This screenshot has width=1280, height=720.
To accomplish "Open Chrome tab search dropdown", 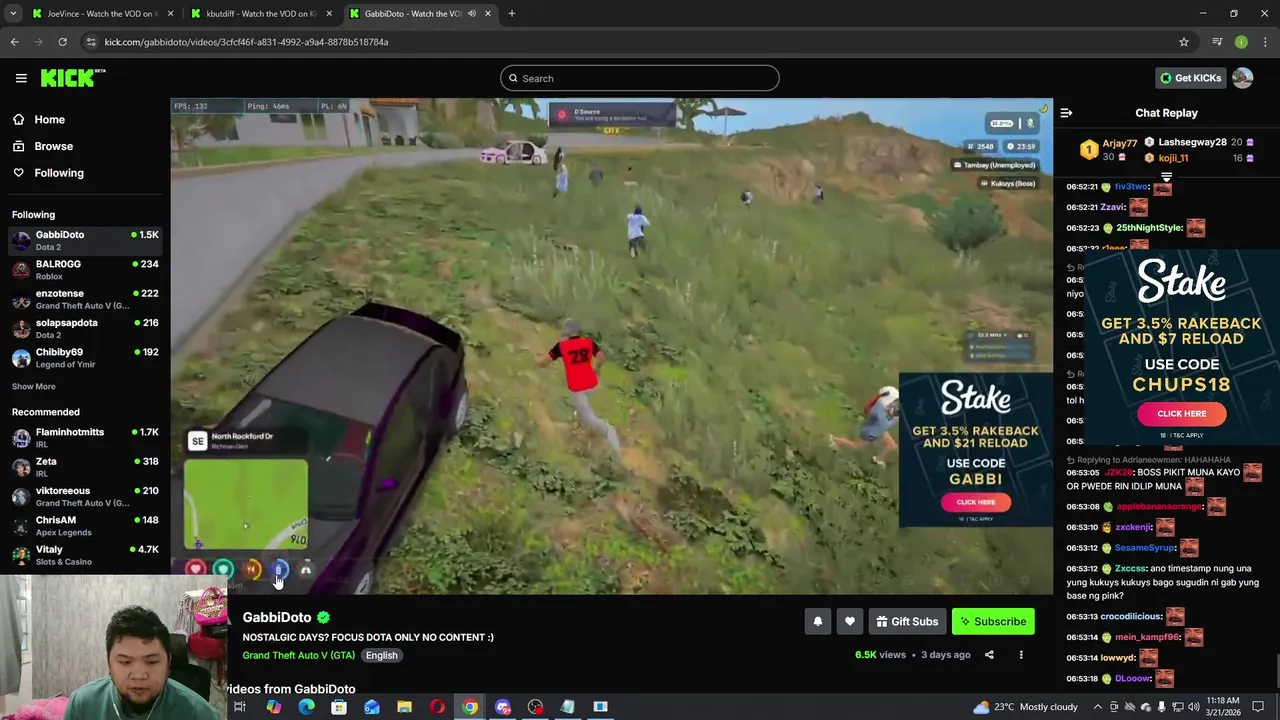I will coord(13,14).
